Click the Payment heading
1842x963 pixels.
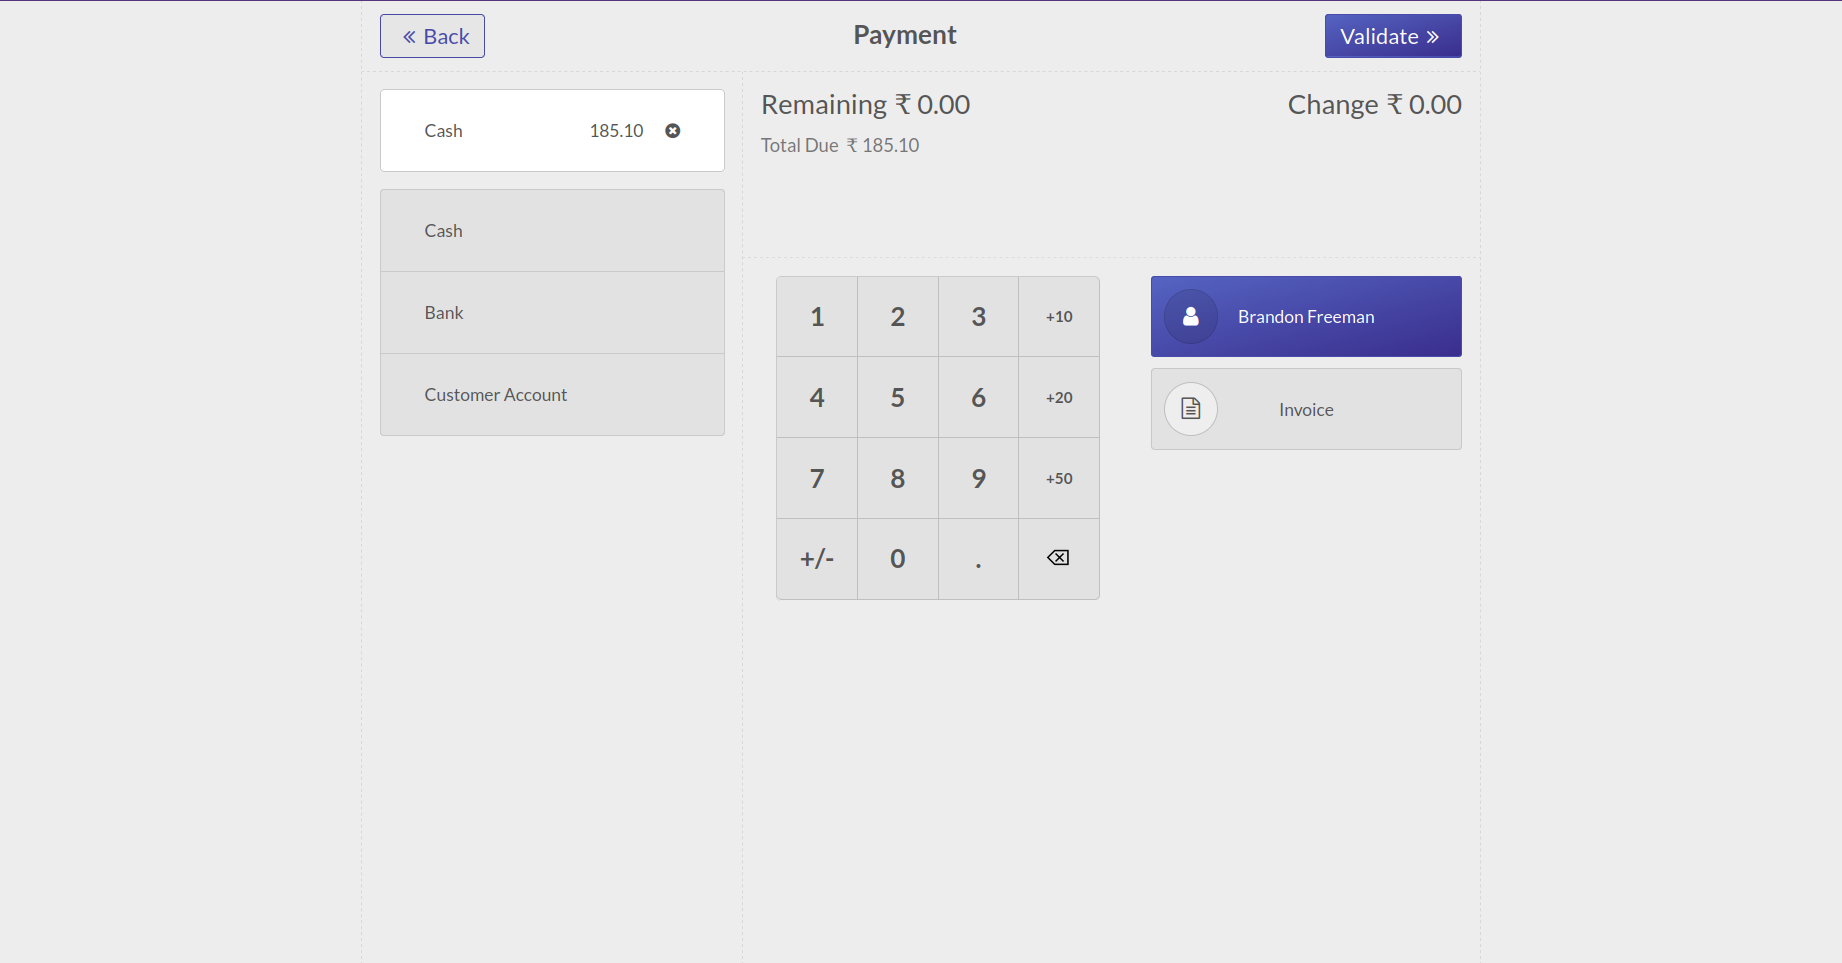tap(905, 35)
